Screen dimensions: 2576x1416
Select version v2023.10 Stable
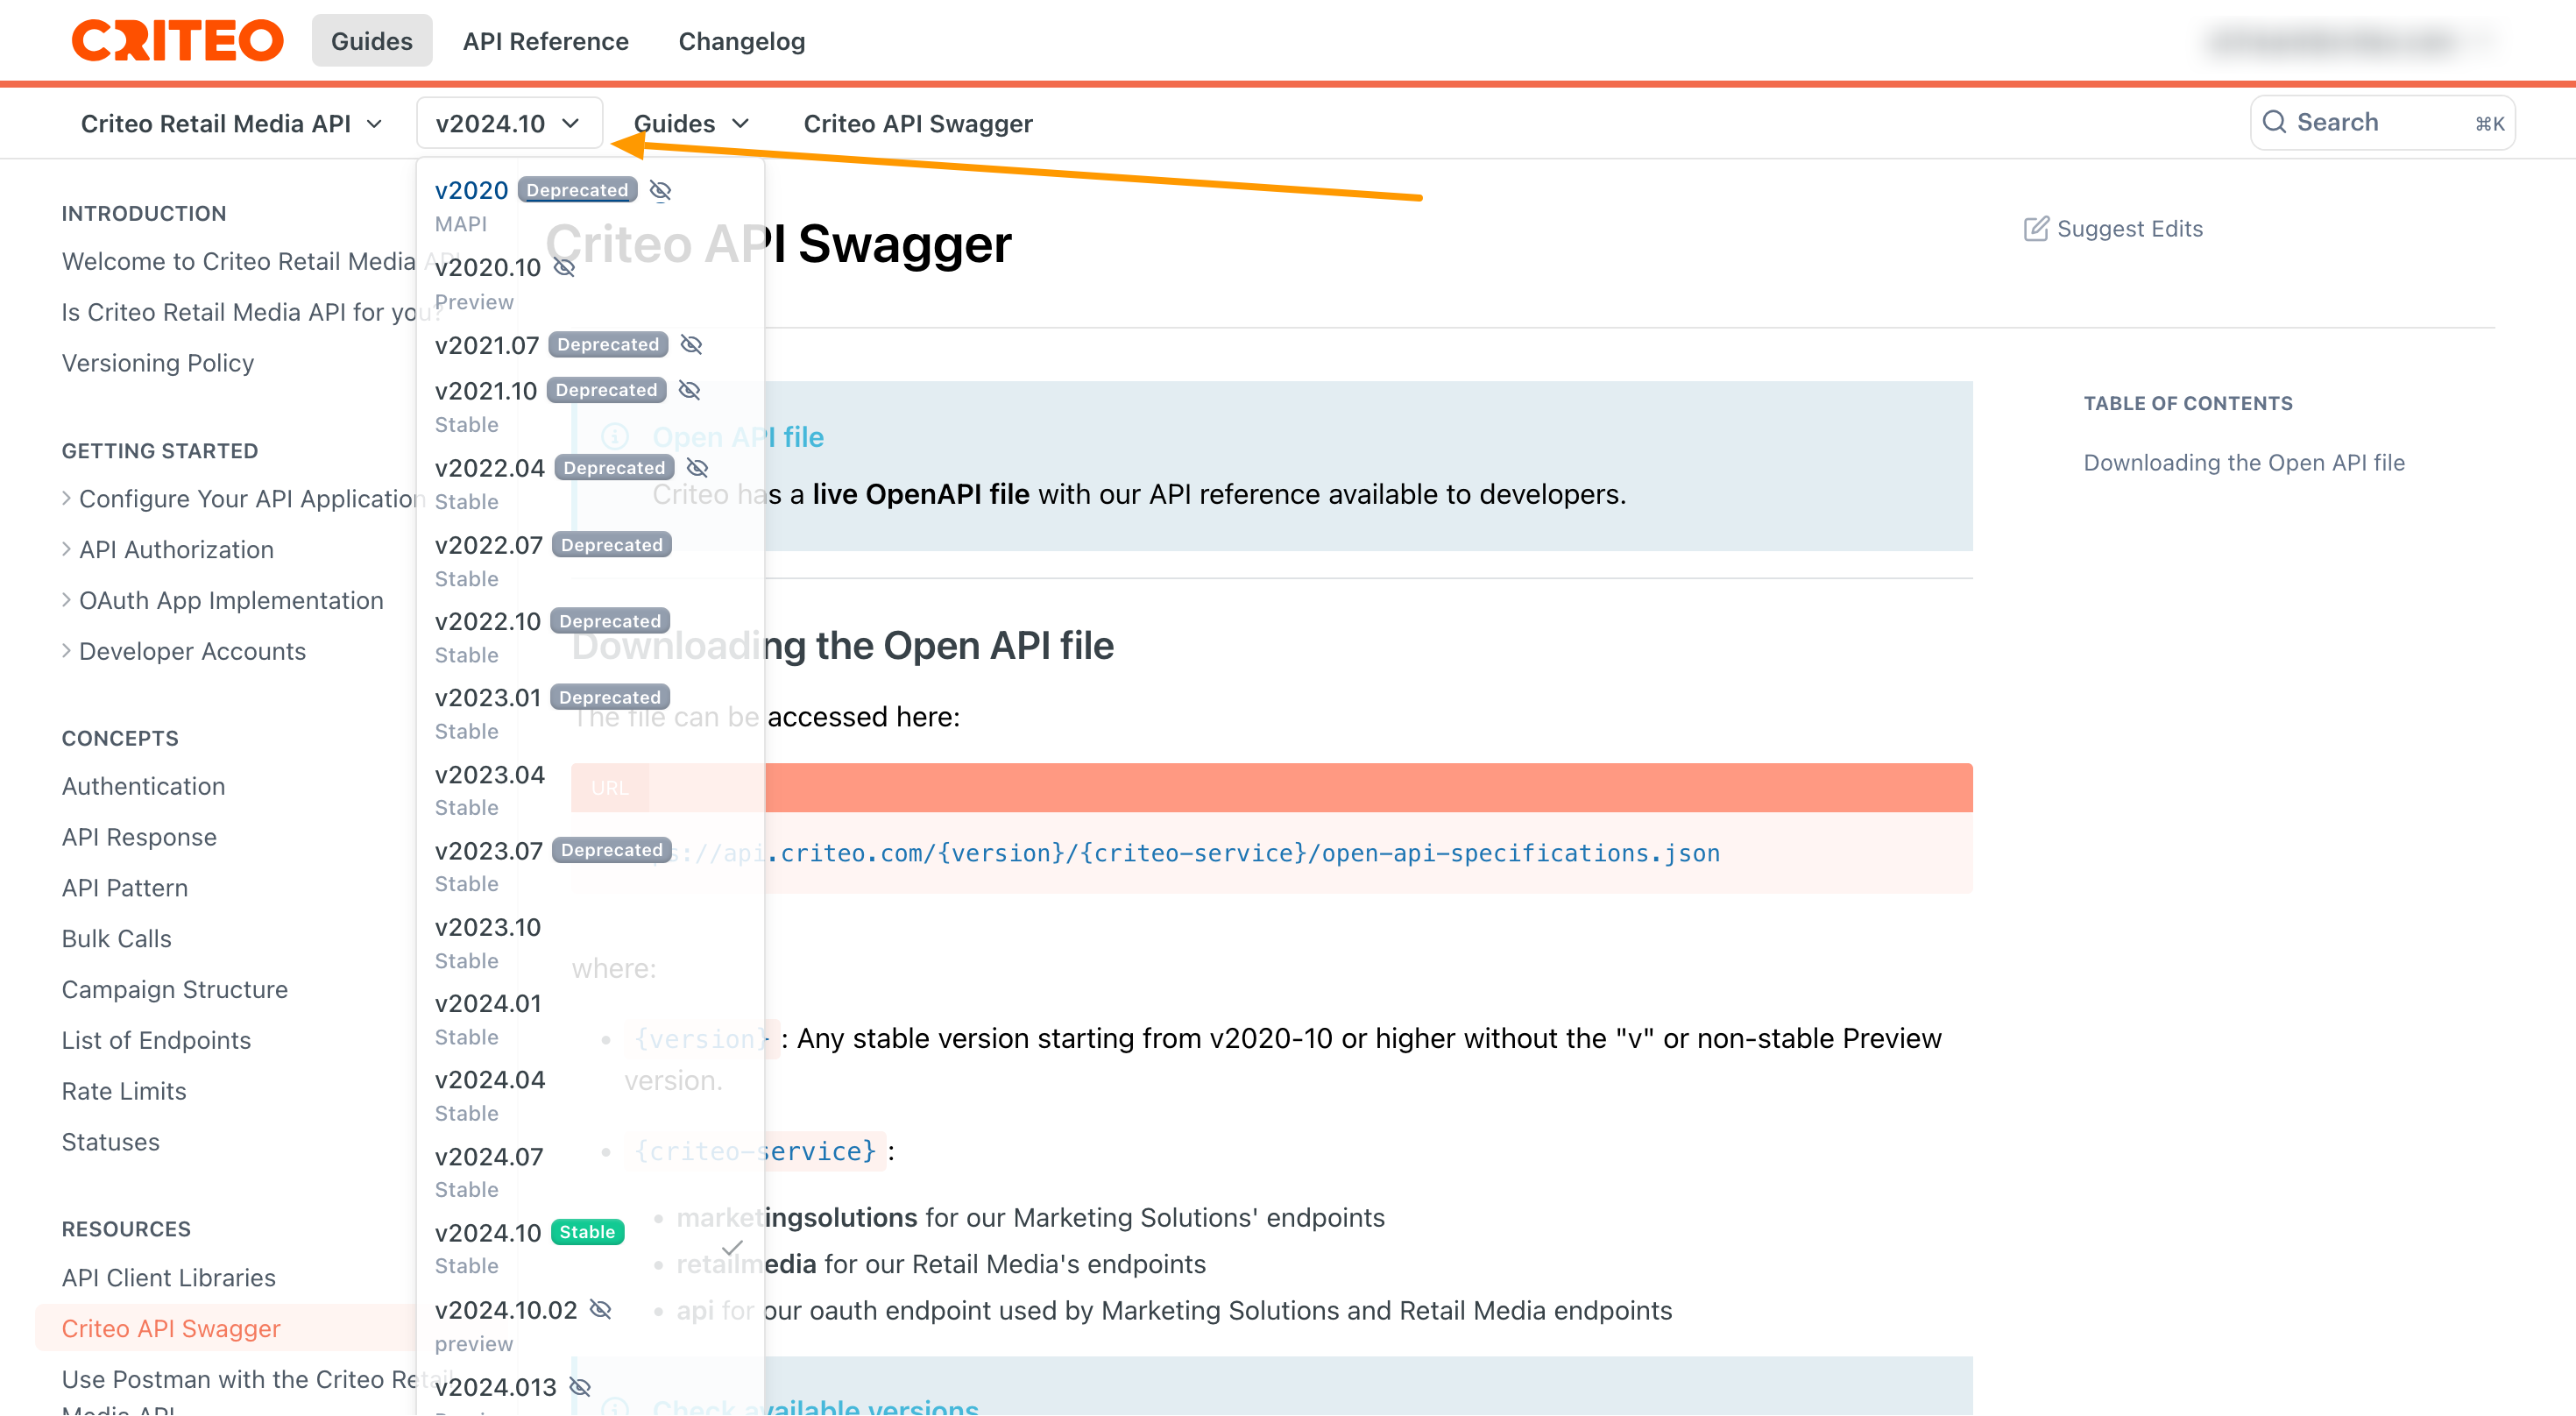coord(590,943)
